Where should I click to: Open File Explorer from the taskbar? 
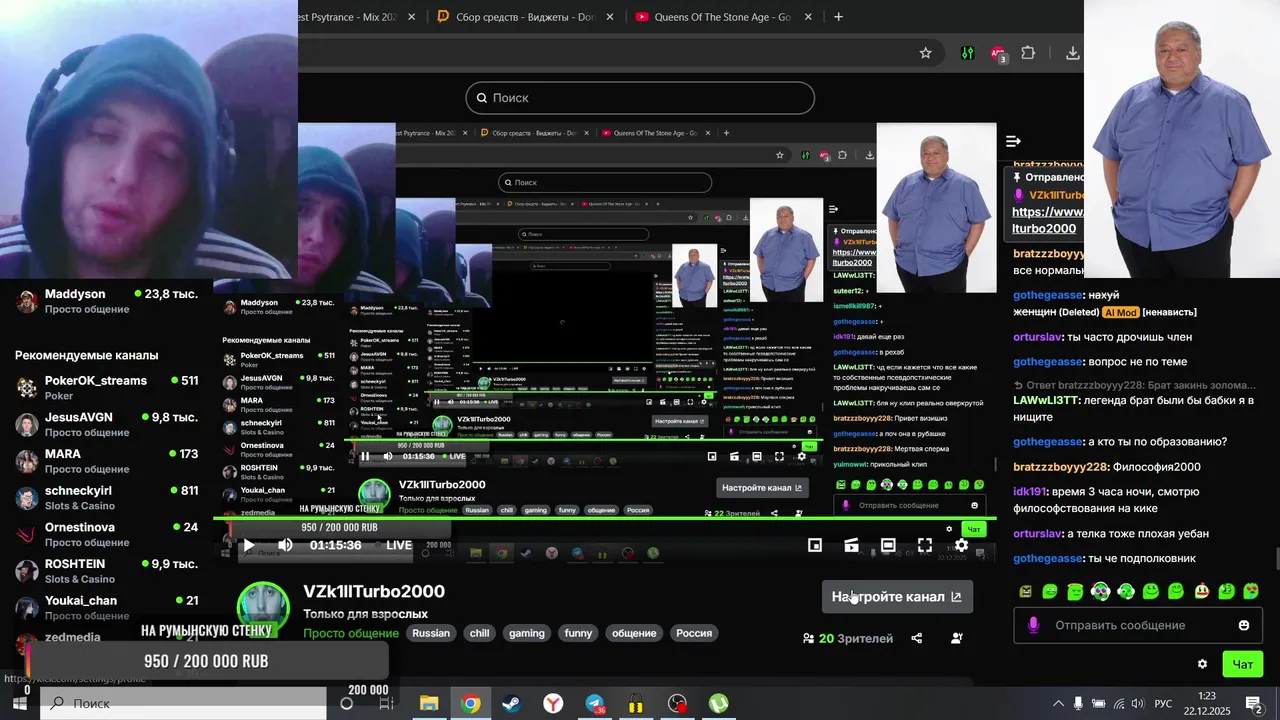(429, 703)
